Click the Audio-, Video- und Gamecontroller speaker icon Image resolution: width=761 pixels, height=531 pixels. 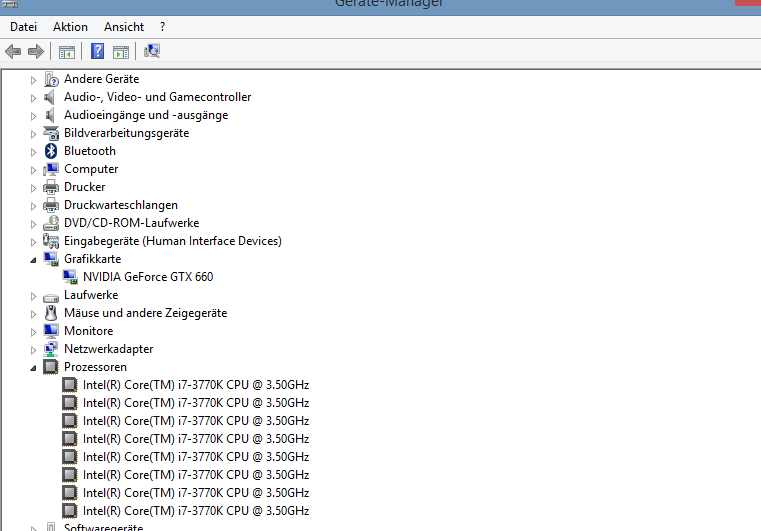coord(50,97)
